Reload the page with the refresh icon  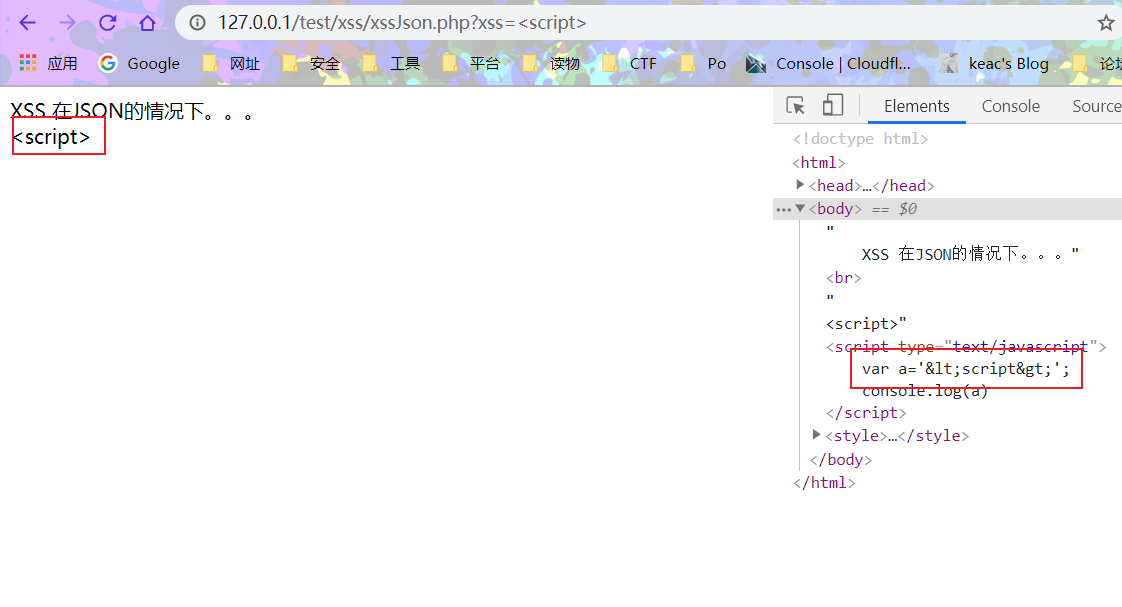[x=107, y=23]
